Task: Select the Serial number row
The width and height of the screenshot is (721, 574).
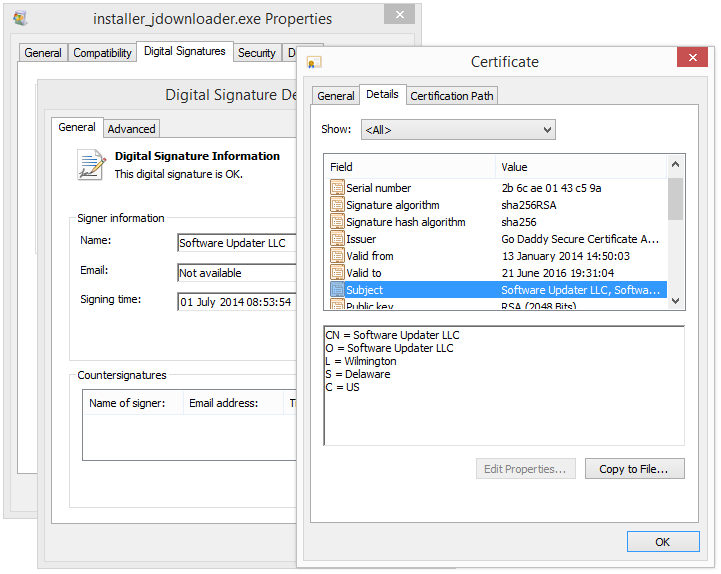Action: pyautogui.click(x=496, y=188)
